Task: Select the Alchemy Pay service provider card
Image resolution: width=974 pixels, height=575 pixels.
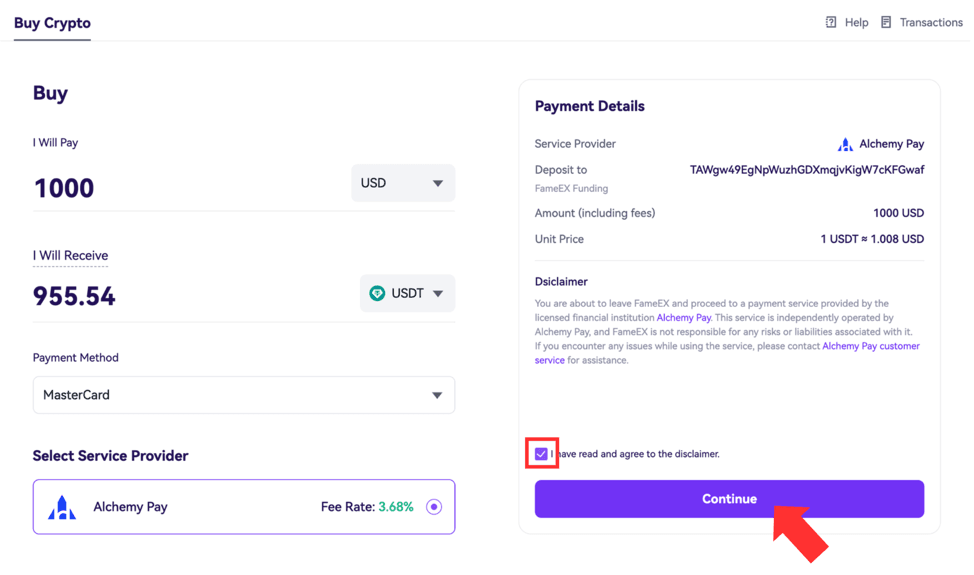Action: click(x=244, y=507)
